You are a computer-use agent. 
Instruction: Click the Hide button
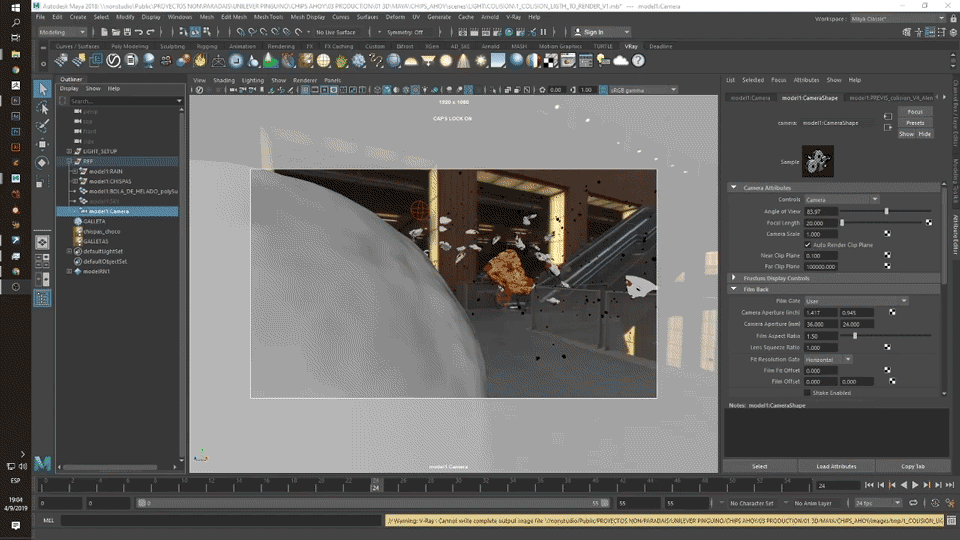[x=924, y=134]
